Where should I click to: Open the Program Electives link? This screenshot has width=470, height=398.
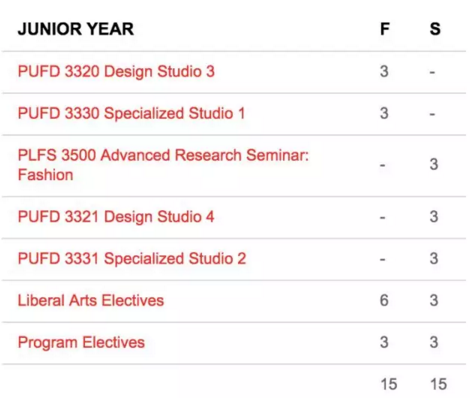click(81, 342)
